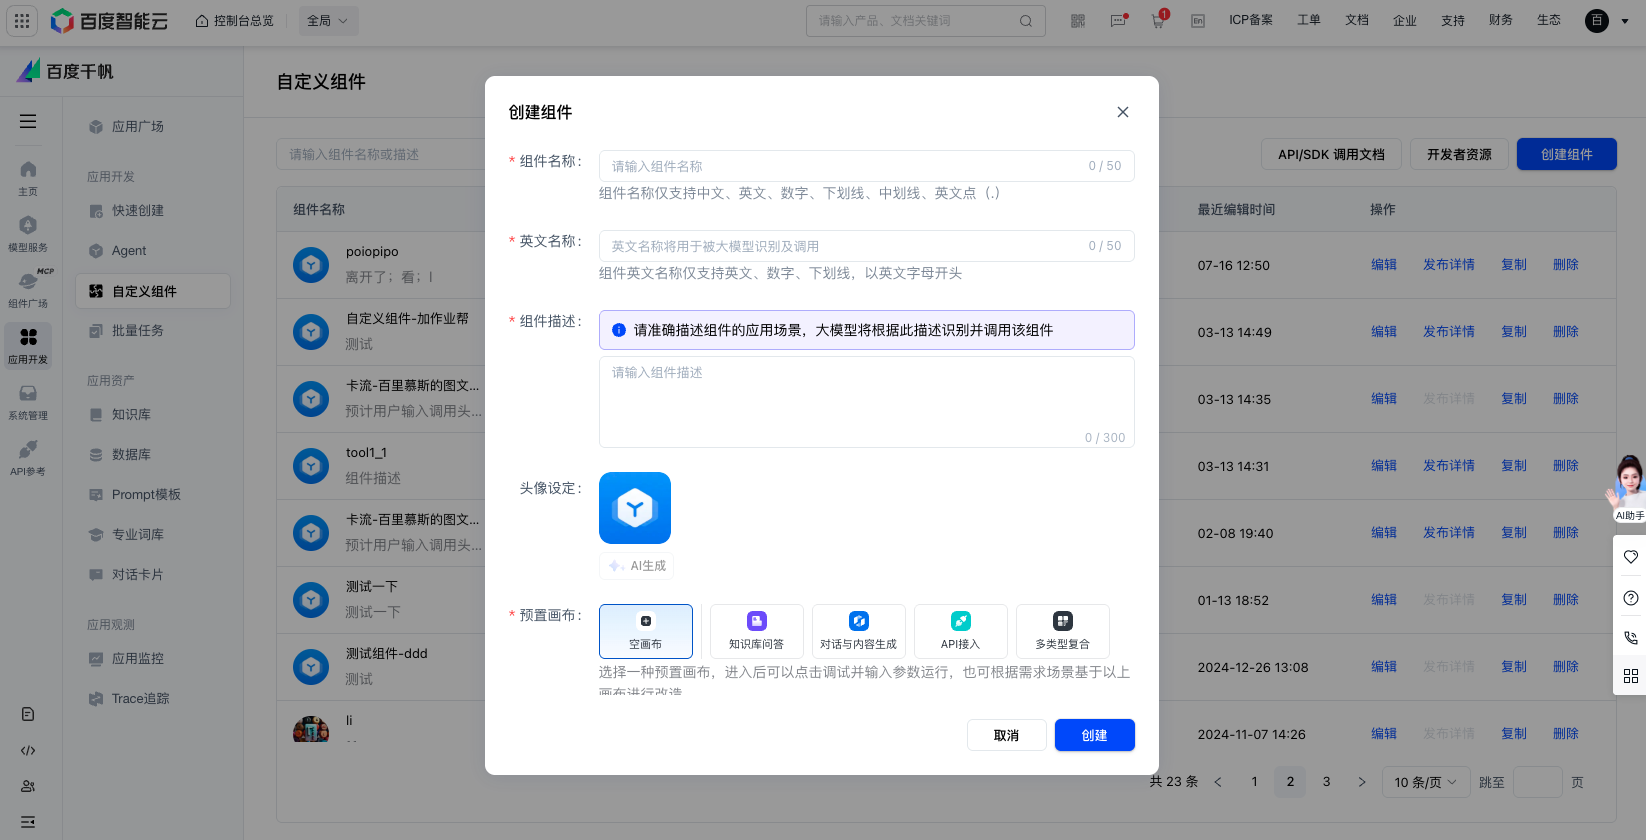This screenshot has width=1646, height=840.
Task: Close the 创建组件 dialog
Action: point(1123,112)
